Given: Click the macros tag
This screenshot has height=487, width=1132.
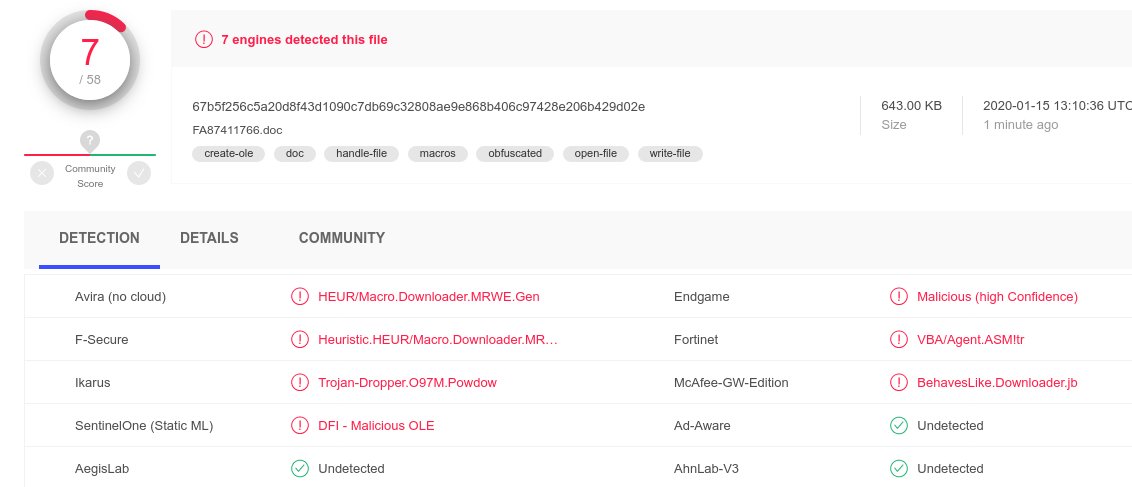Looking at the screenshot, I should click(437, 154).
